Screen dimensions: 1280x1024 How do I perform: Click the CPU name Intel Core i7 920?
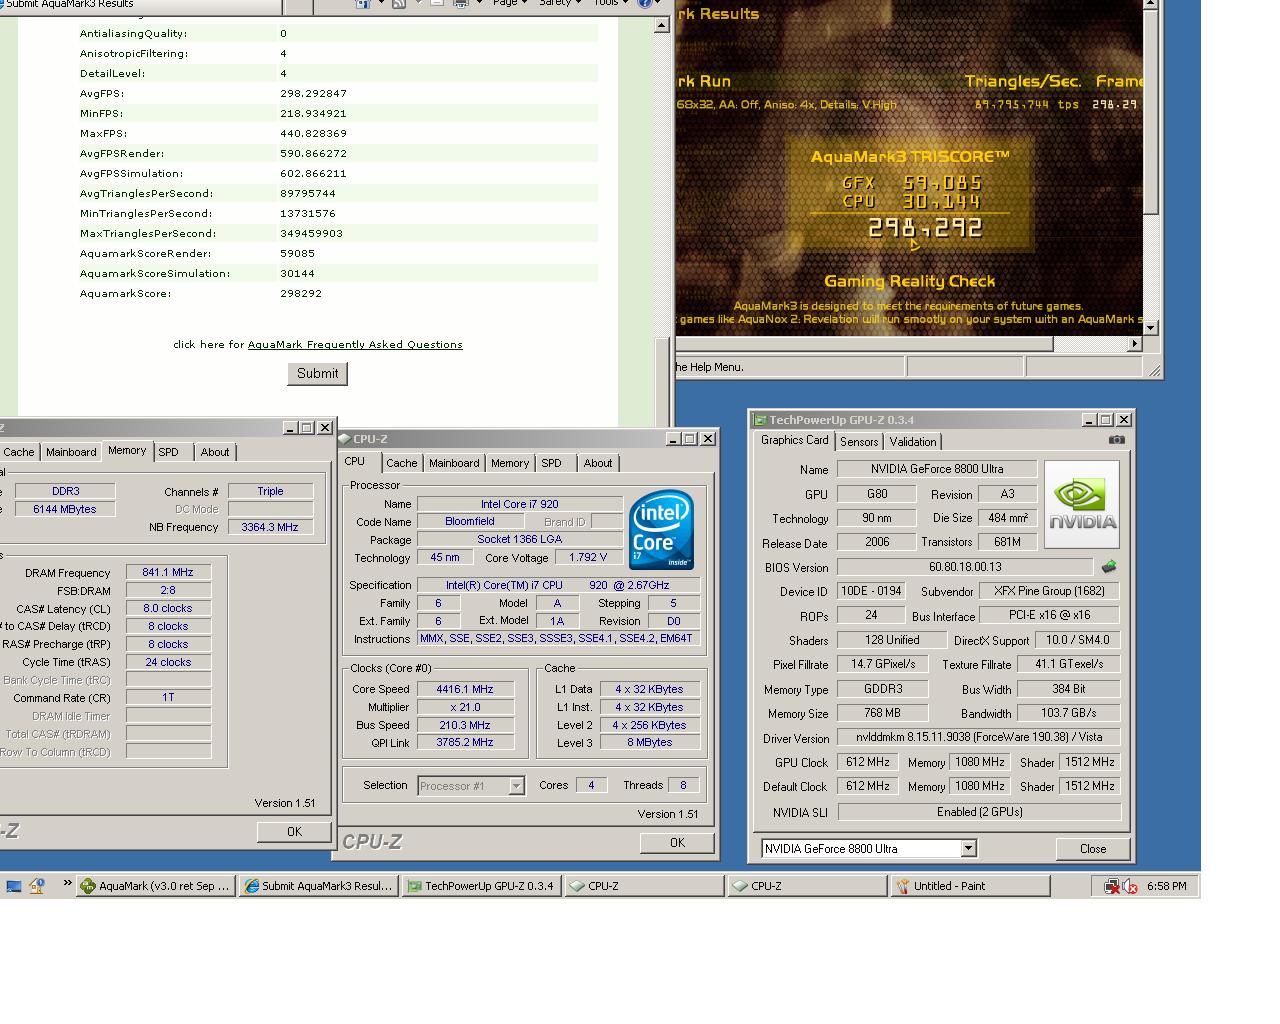click(519, 504)
